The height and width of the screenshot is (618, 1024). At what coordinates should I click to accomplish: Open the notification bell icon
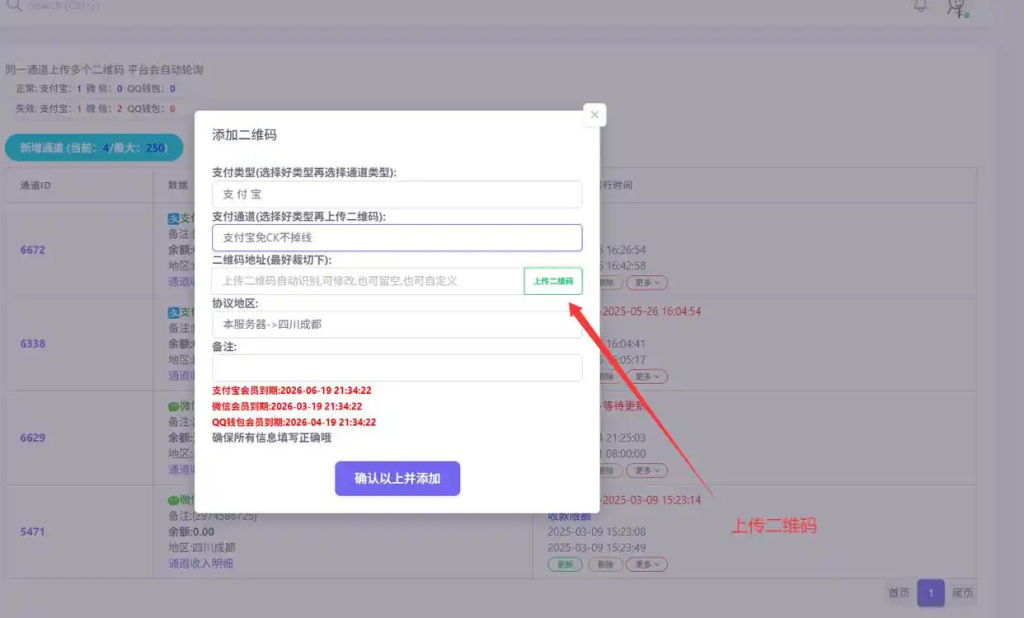tap(920, 6)
